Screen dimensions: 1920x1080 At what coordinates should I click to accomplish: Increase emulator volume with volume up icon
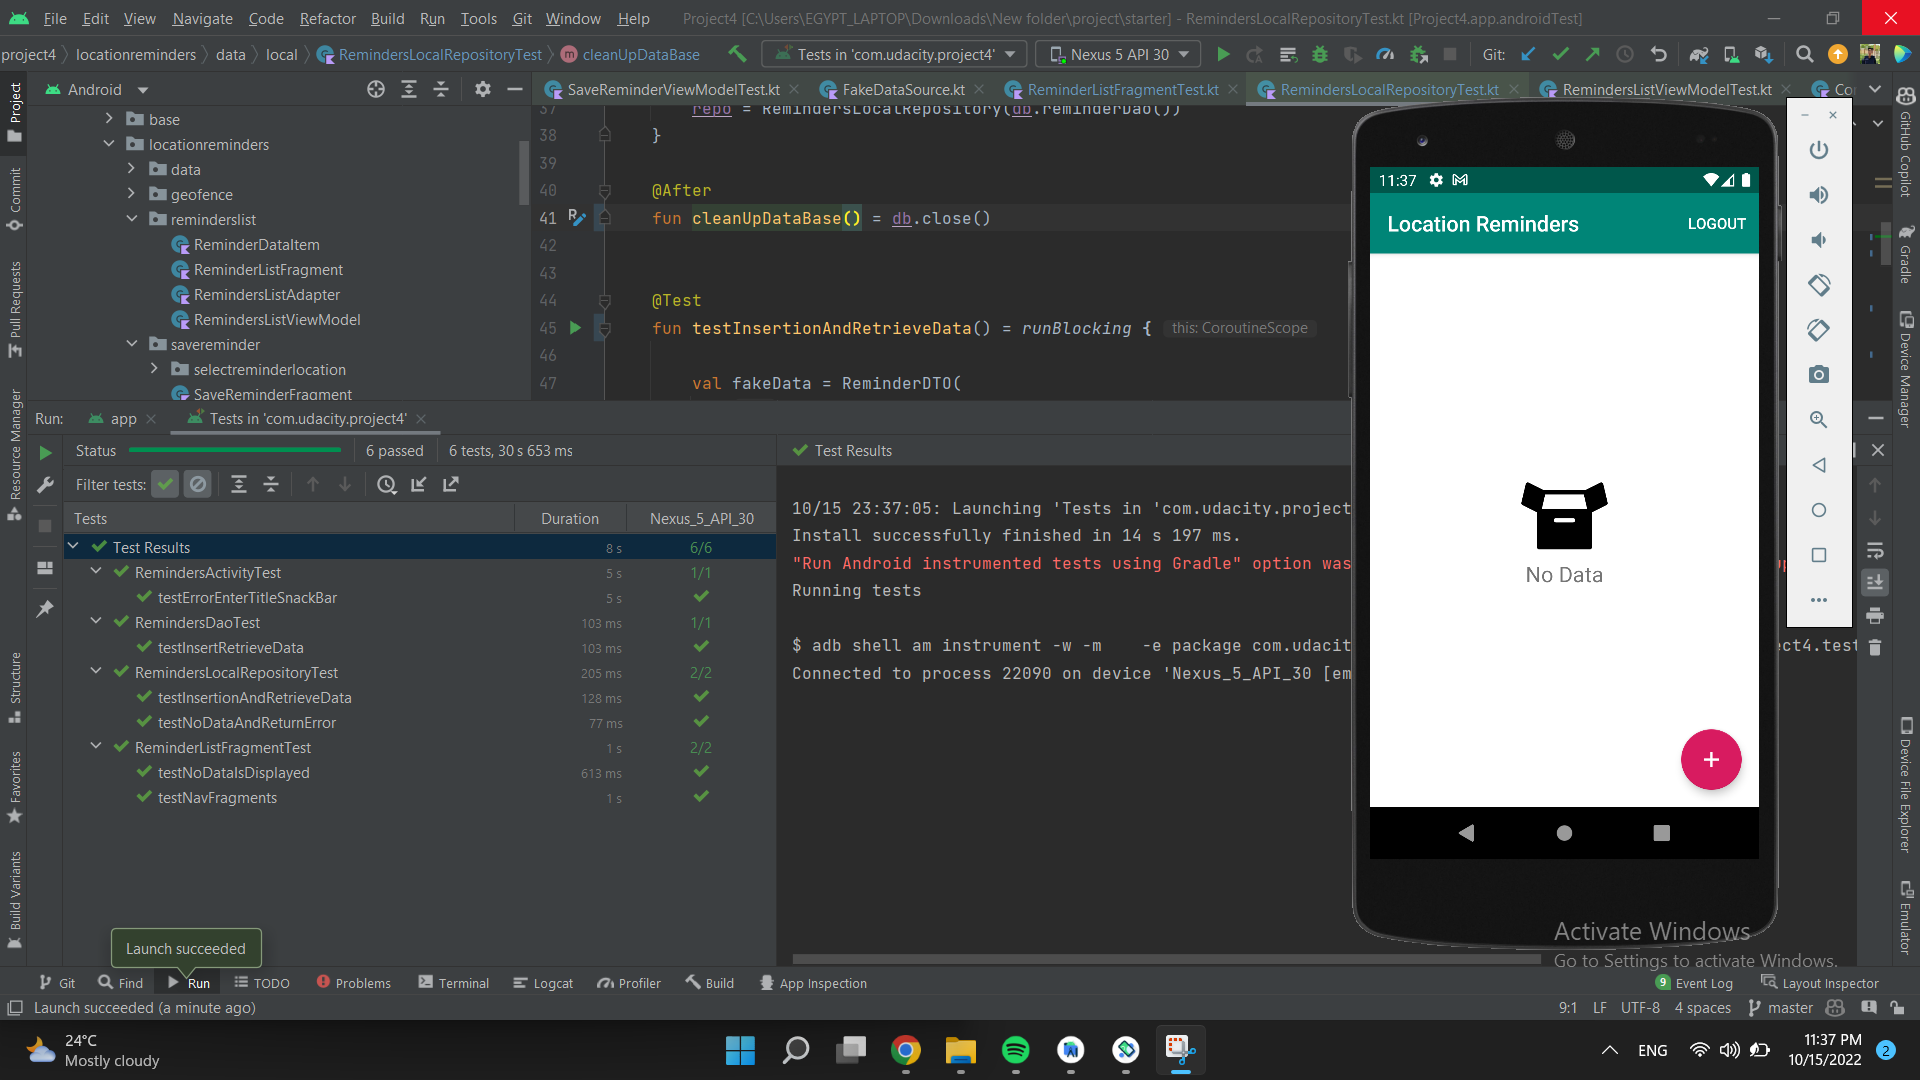click(1819, 195)
